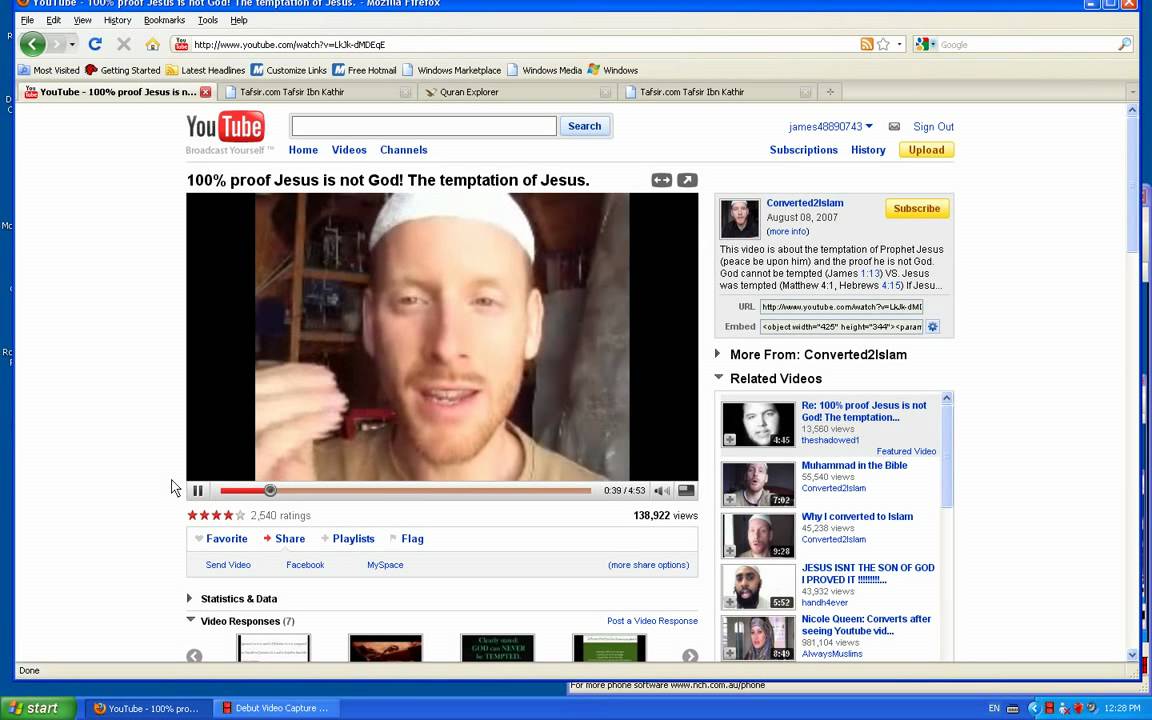Open the Google search engine dropdown
The width and height of the screenshot is (1152, 720).
[x=926, y=44]
